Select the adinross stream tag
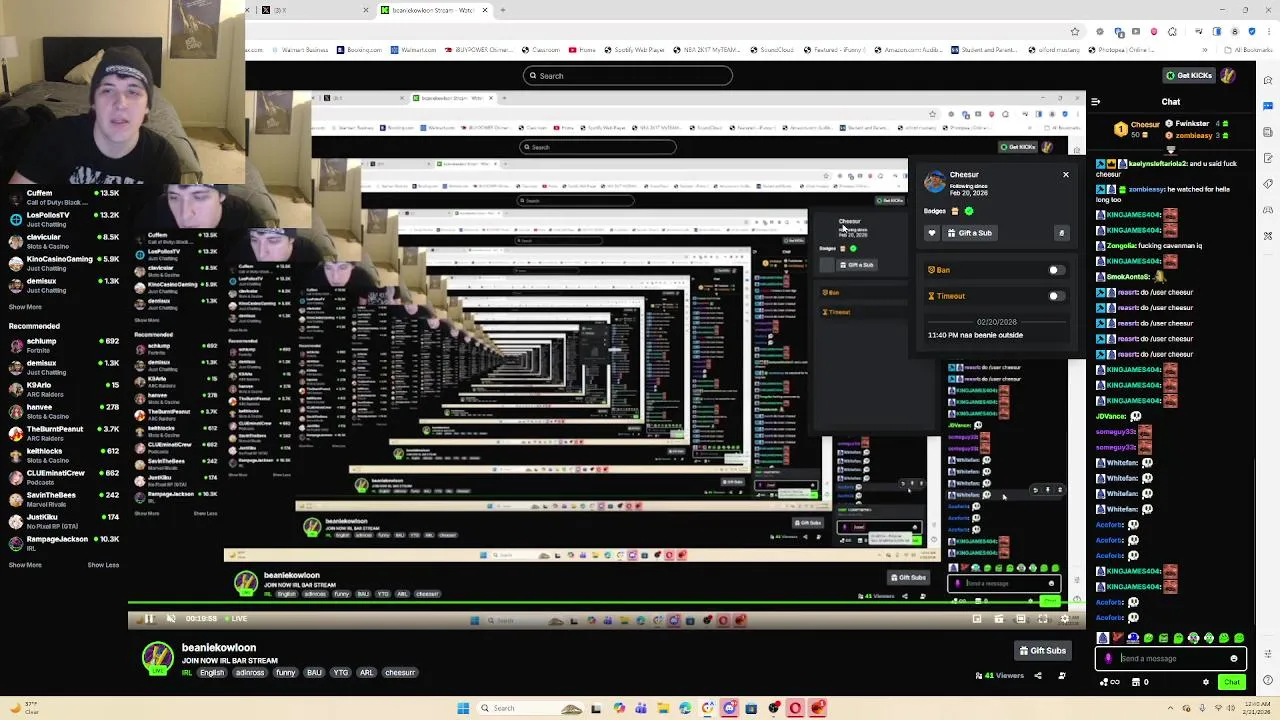The width and height of the screenshot is (1280, 720). click(250, 672)
